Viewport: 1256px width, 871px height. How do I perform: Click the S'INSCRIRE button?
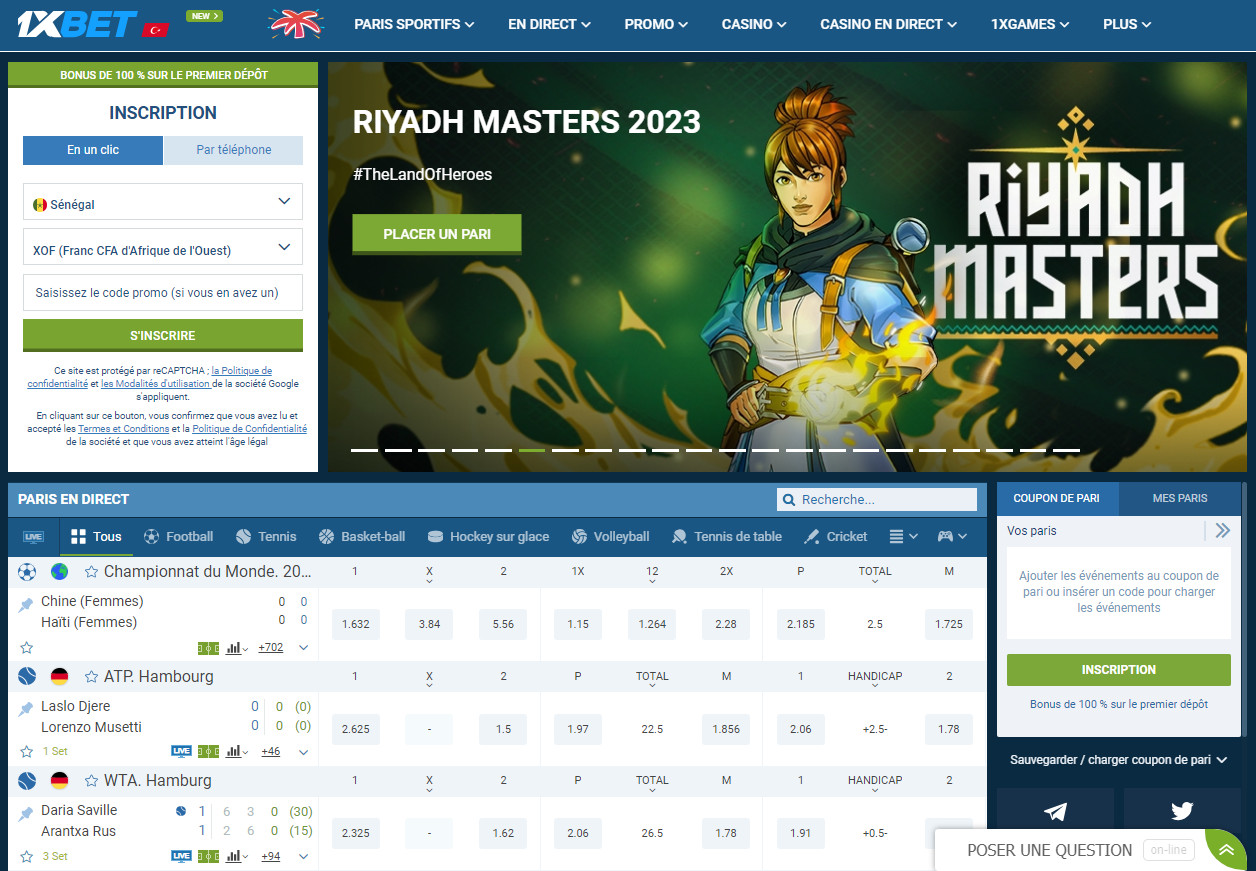163,335
